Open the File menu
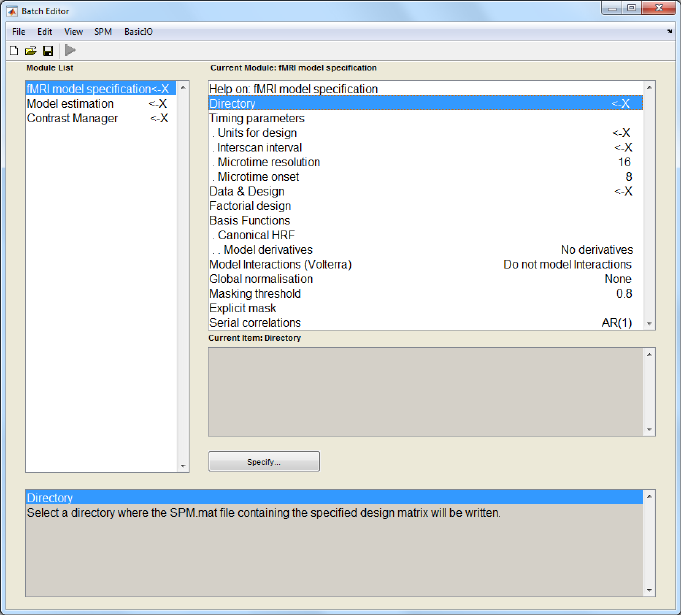Screen dimensions: 681x615 19,32
